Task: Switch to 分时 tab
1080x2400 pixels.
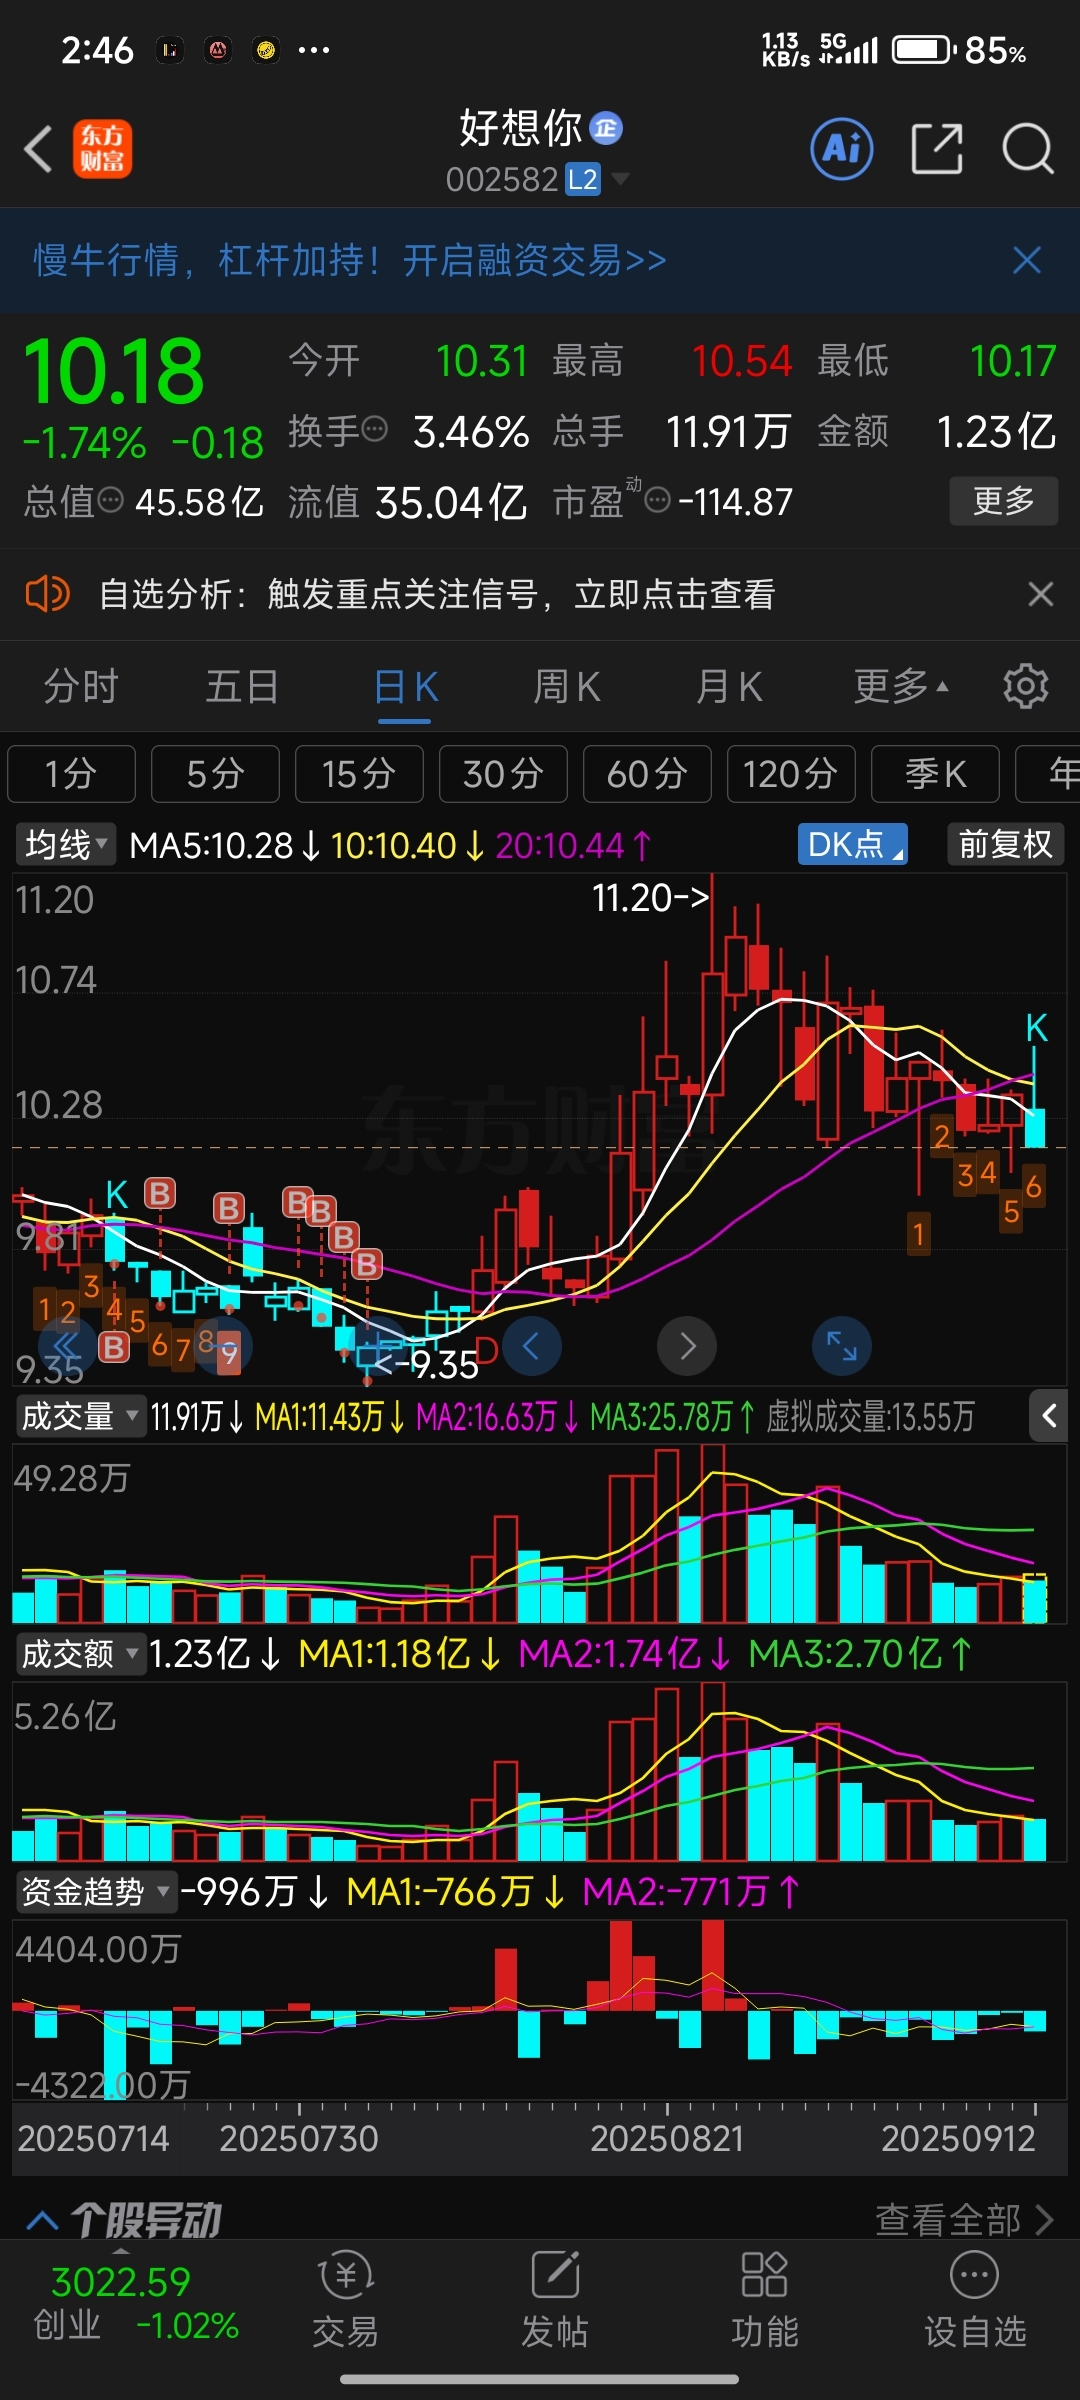Action: click(x=81, y=687)
